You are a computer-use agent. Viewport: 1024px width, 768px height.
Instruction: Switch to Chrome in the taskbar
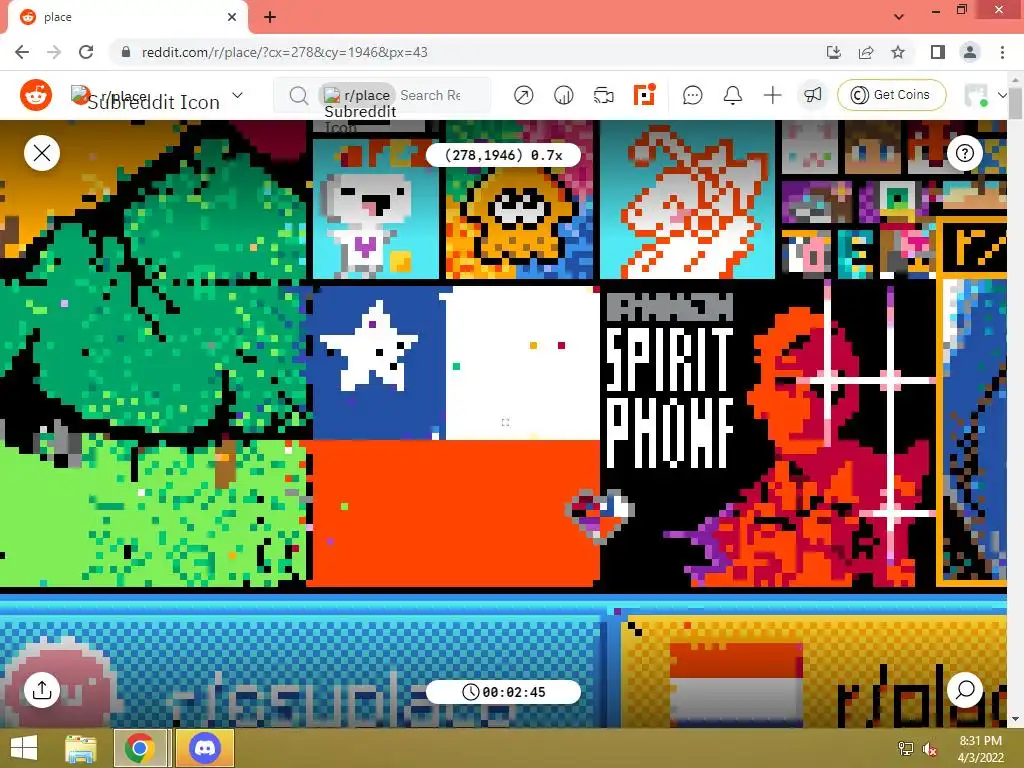coord(139,748)
